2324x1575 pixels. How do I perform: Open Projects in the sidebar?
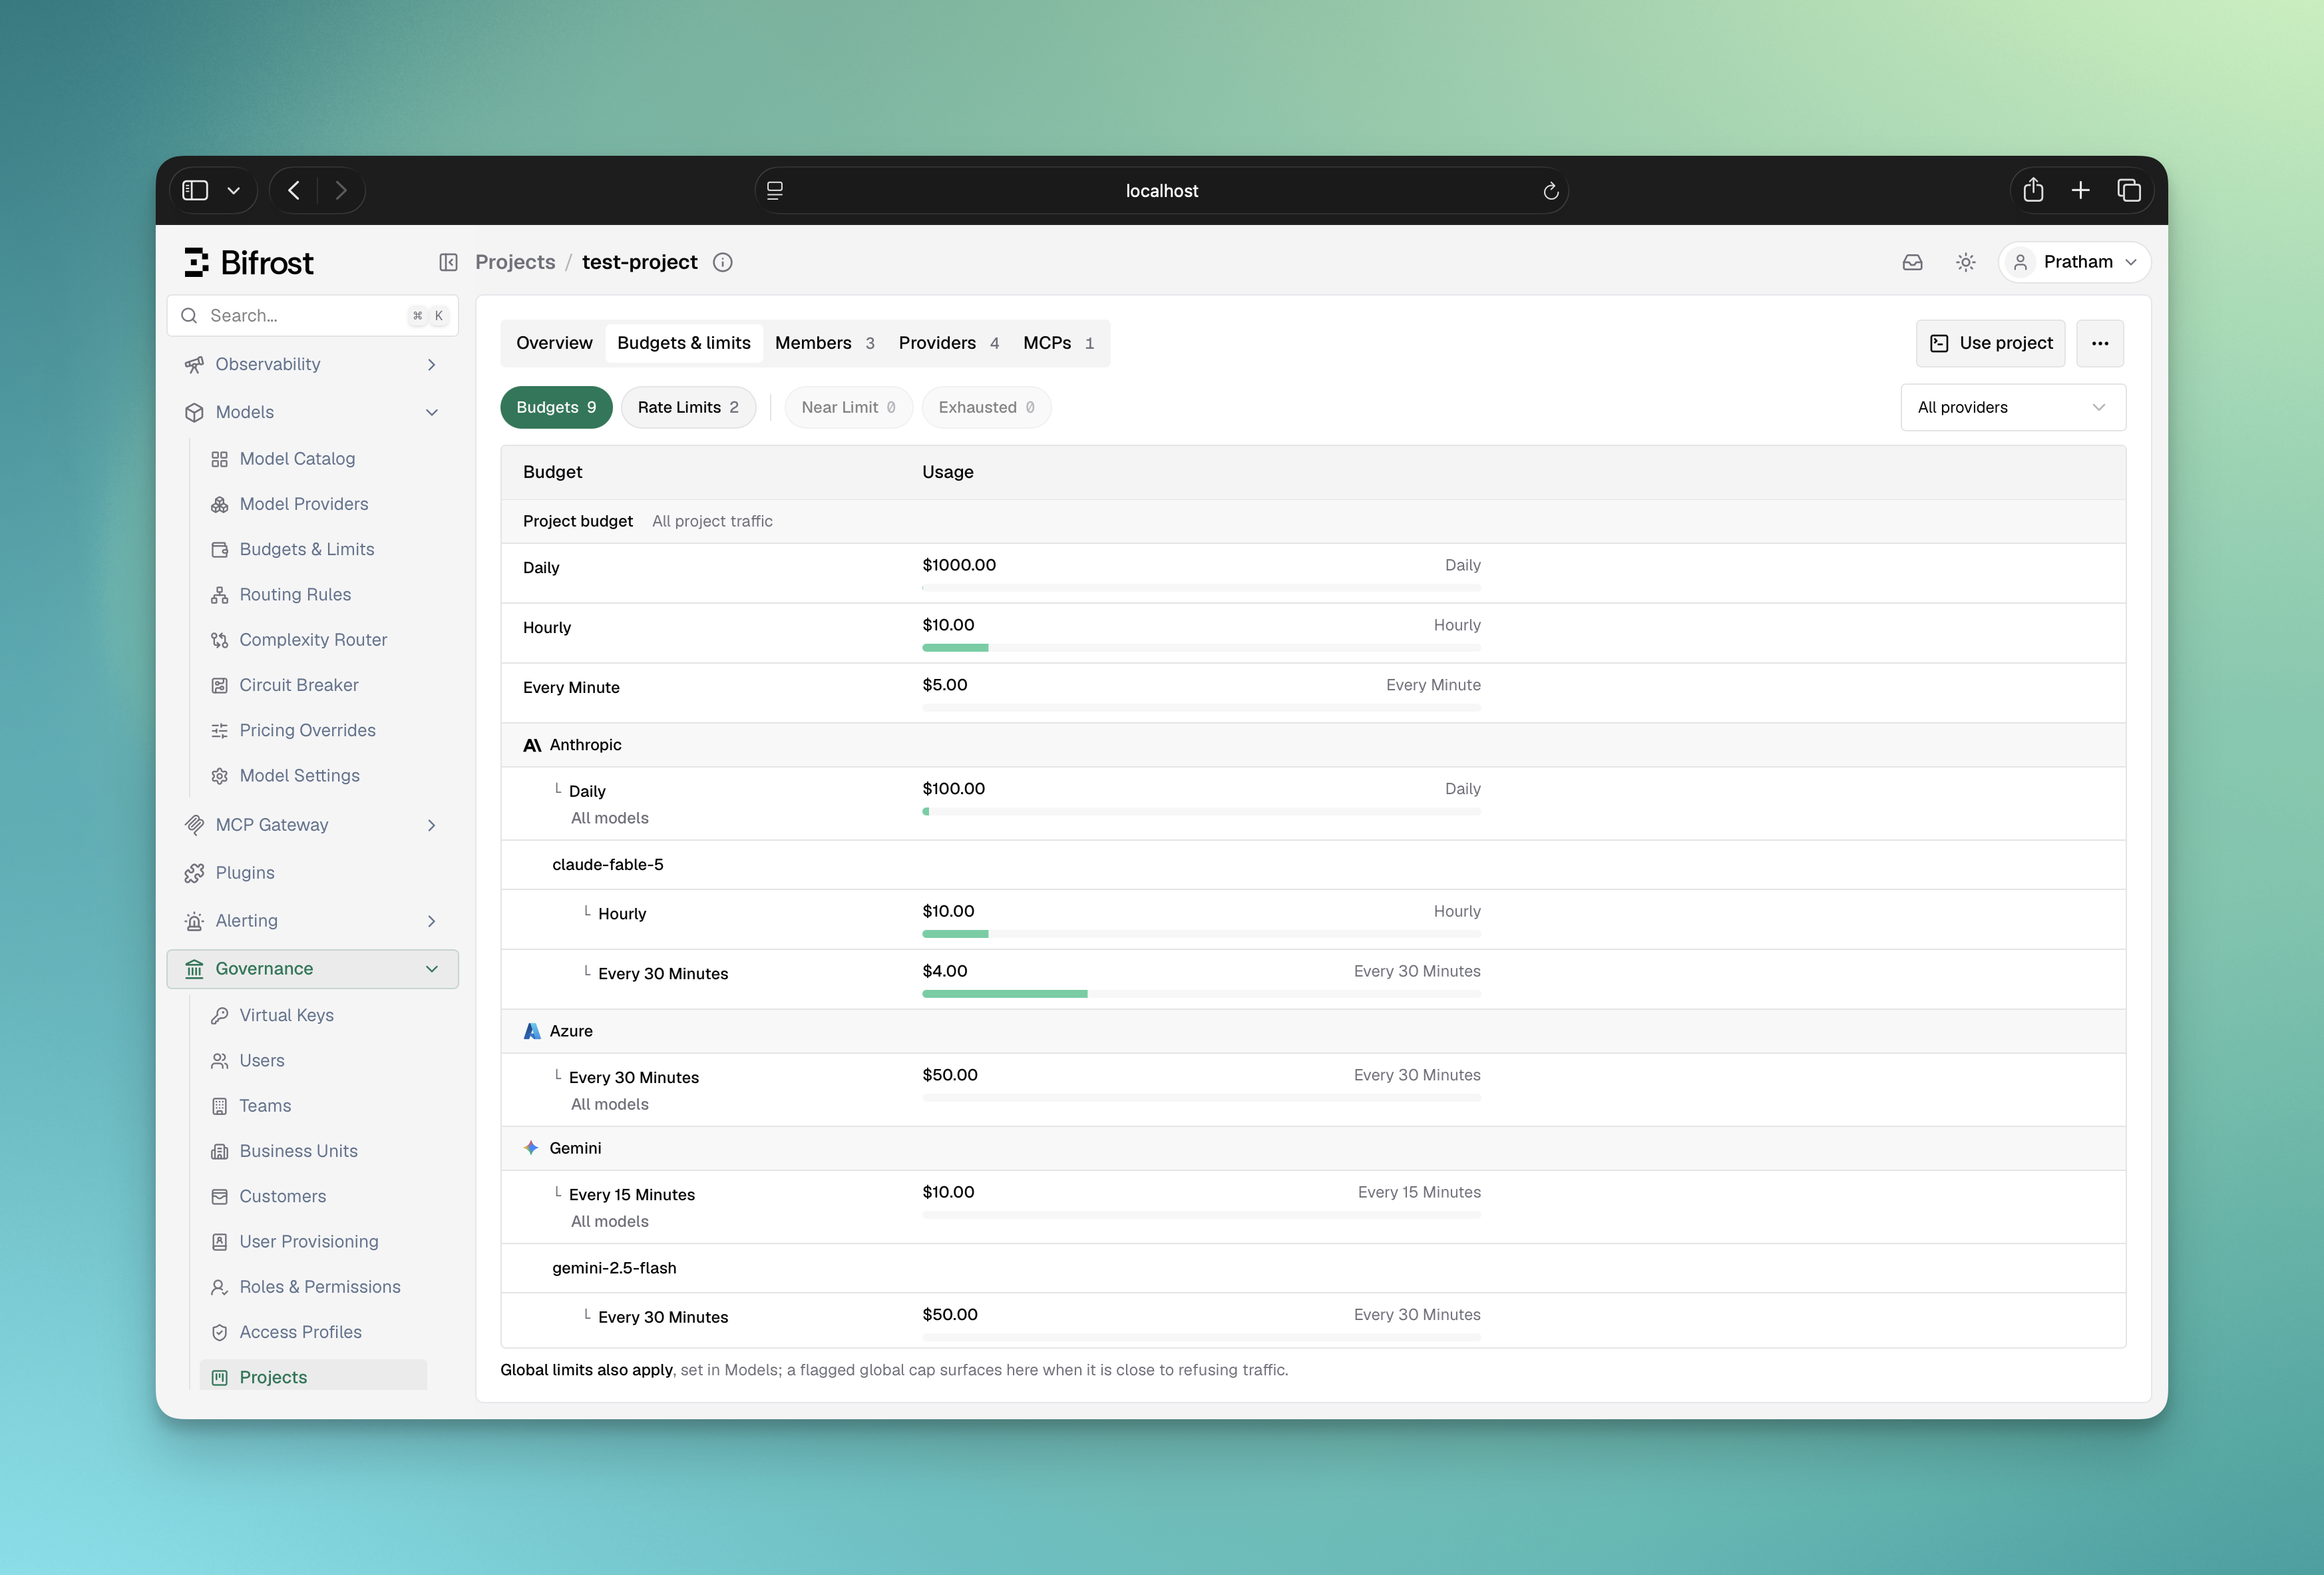pyautogui.click(x=313, y=1376)
